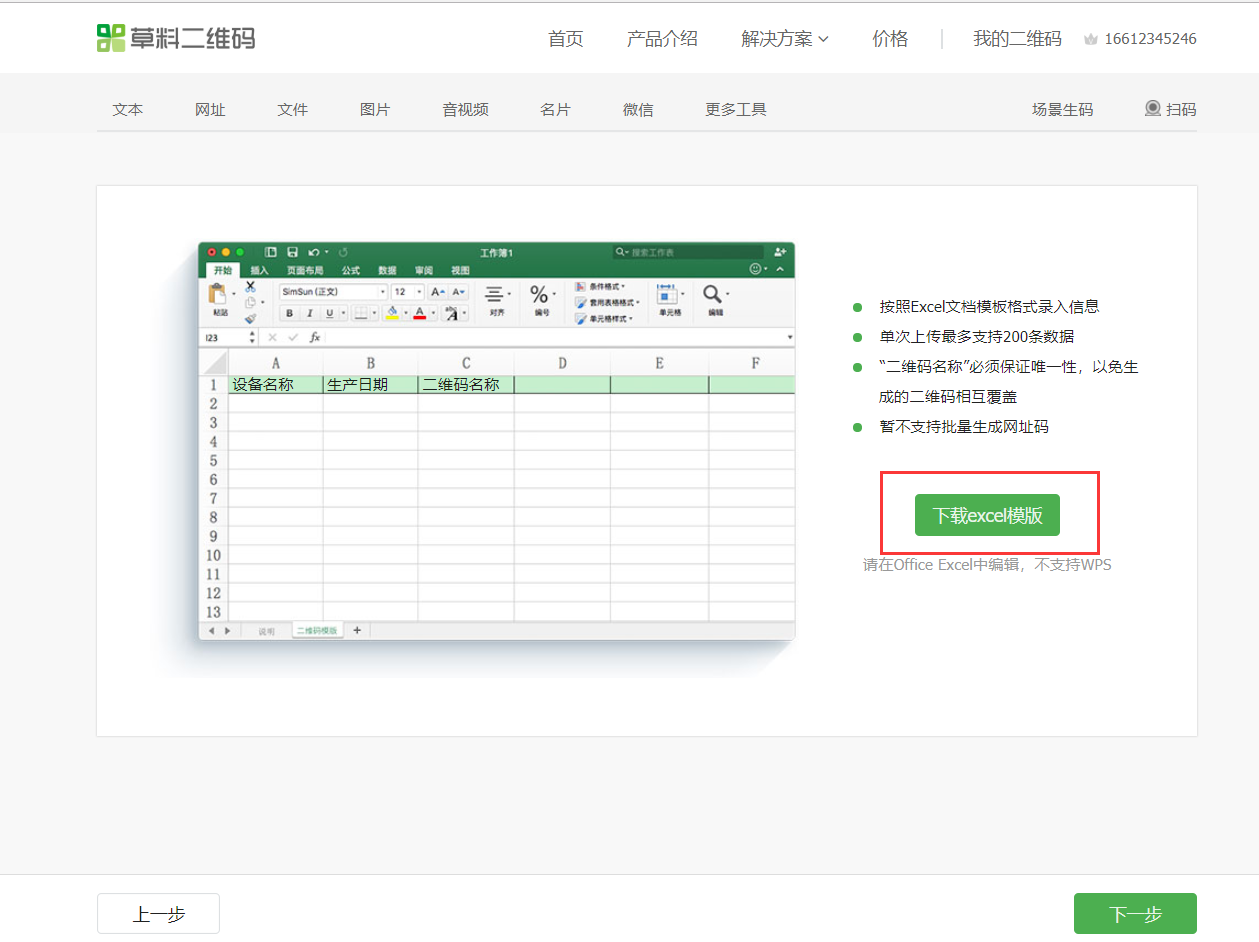Toggle Underline formatting in the Excel ribbon
Viewport: 1259px width, 942px height.
329,313
